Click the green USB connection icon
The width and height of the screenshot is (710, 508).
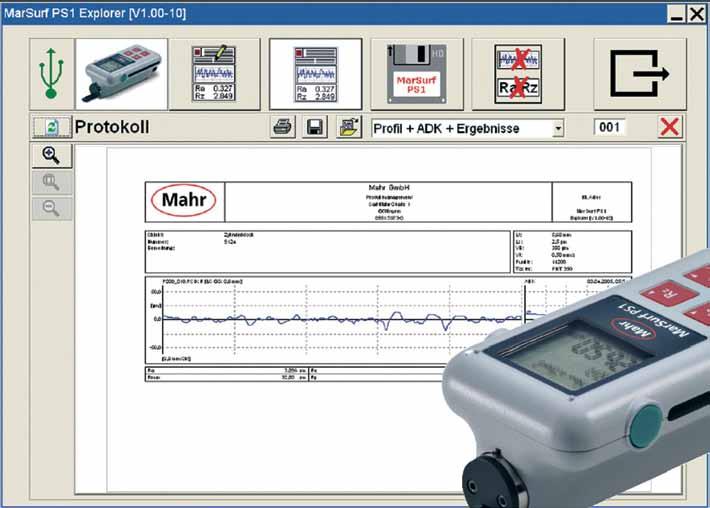tap(51, 74)
